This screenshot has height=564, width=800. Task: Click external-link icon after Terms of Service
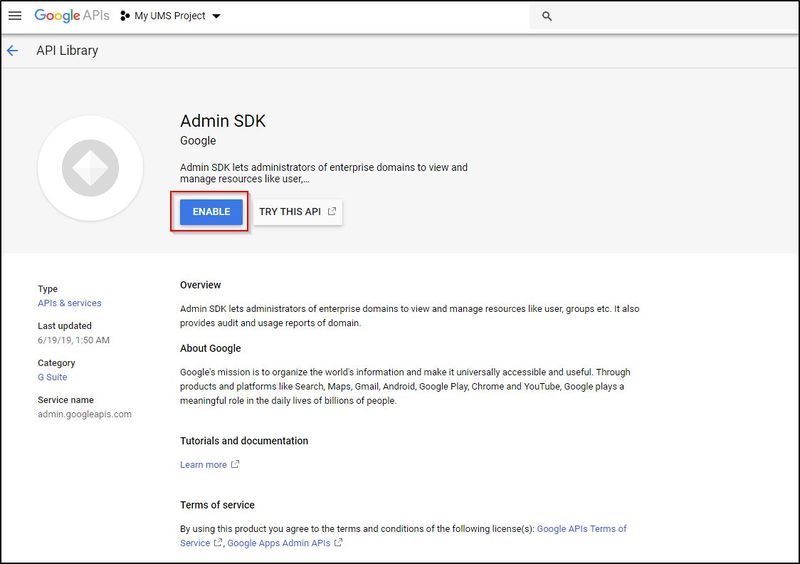coord(218,543)
